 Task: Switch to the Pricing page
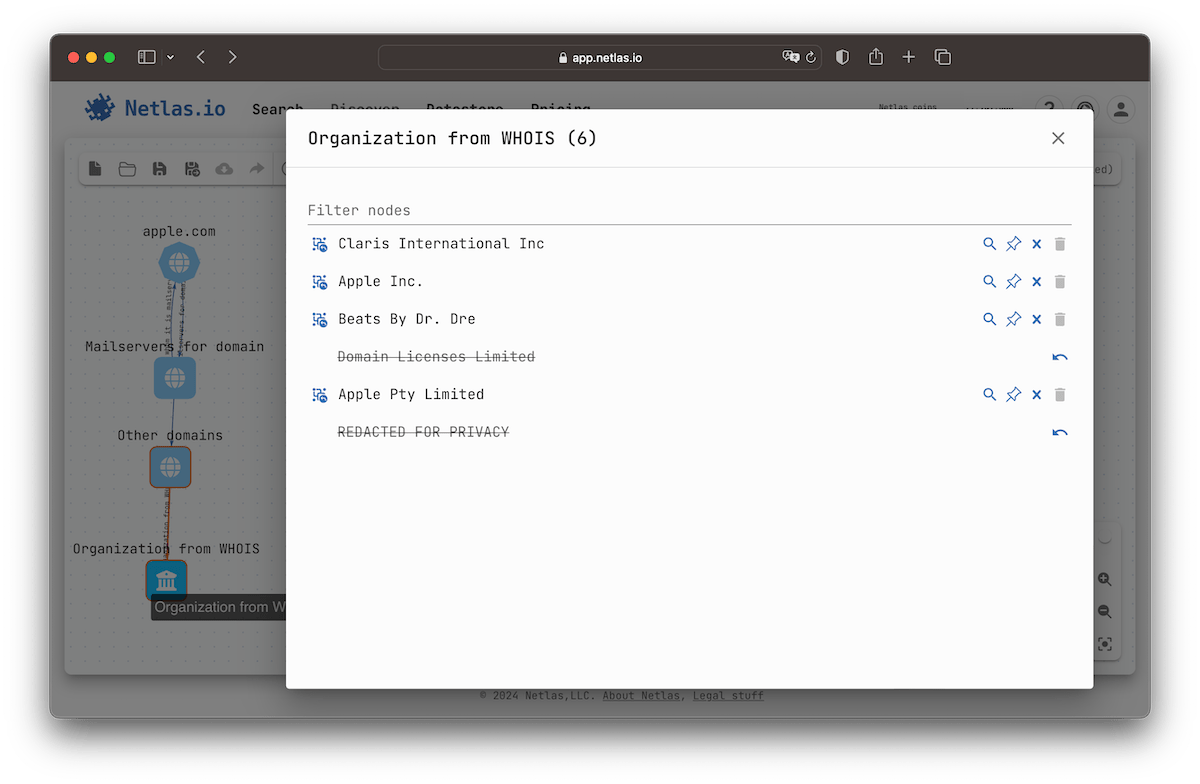(x=560, y=110)
